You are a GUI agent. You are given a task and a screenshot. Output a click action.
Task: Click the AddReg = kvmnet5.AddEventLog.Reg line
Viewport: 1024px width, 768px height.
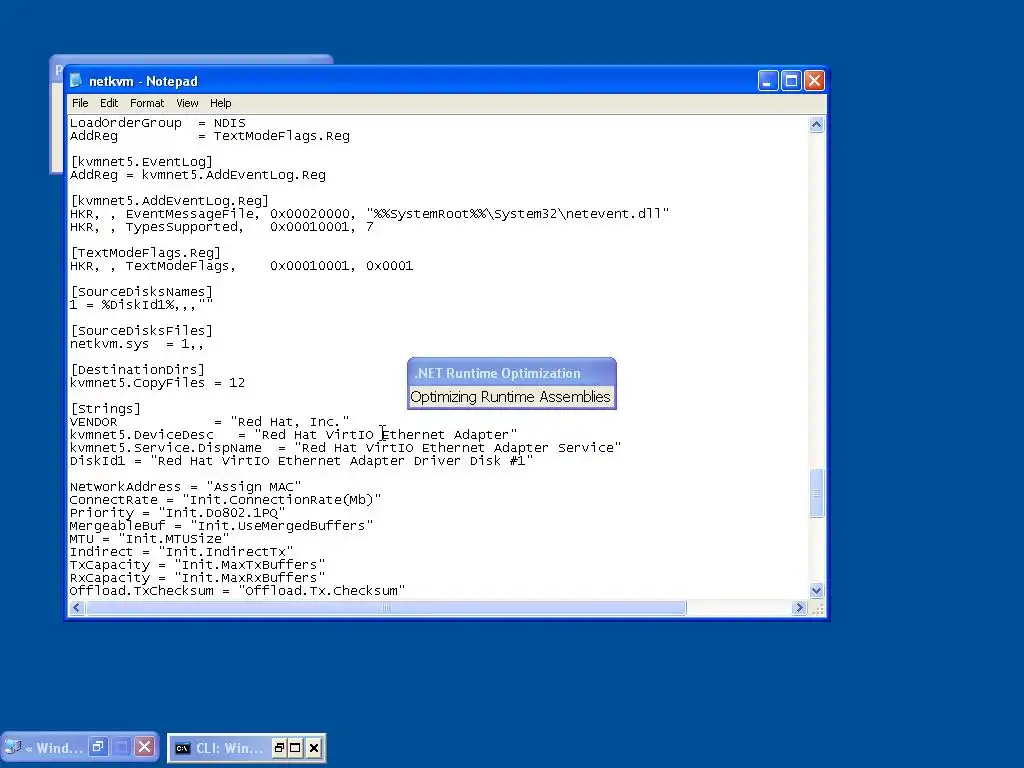(x=197, y=175)
